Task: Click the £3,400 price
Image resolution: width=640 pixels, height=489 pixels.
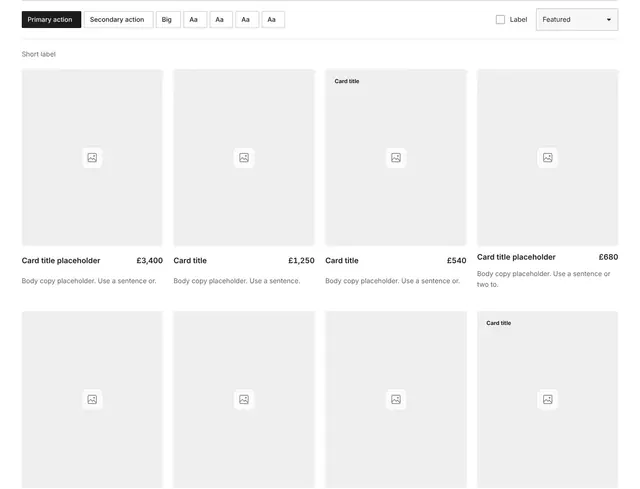Action: pos(149,260)
